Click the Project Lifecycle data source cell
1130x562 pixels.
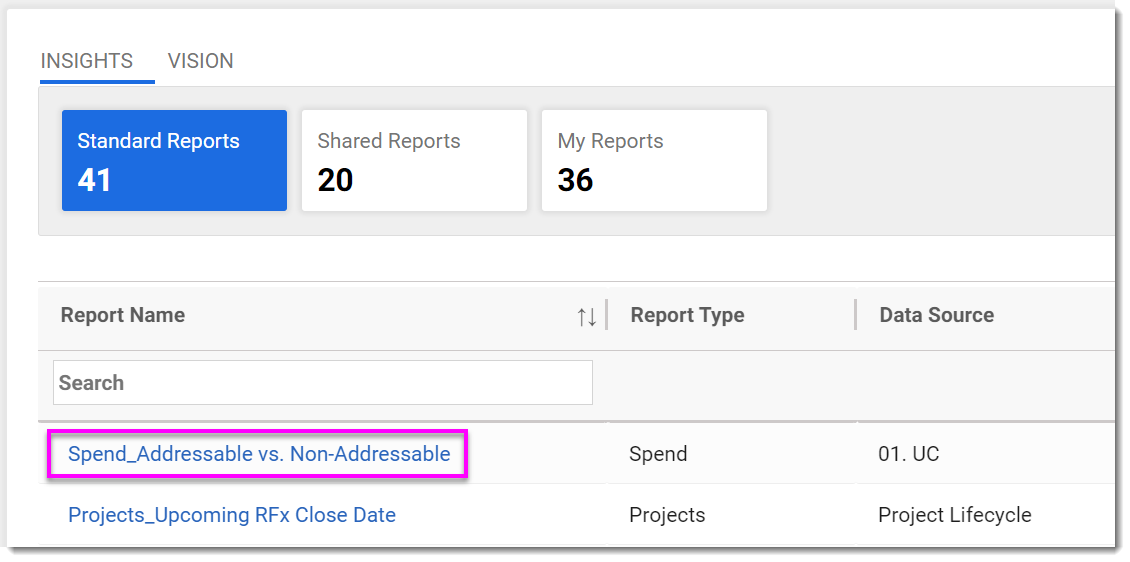coord(954,515)
